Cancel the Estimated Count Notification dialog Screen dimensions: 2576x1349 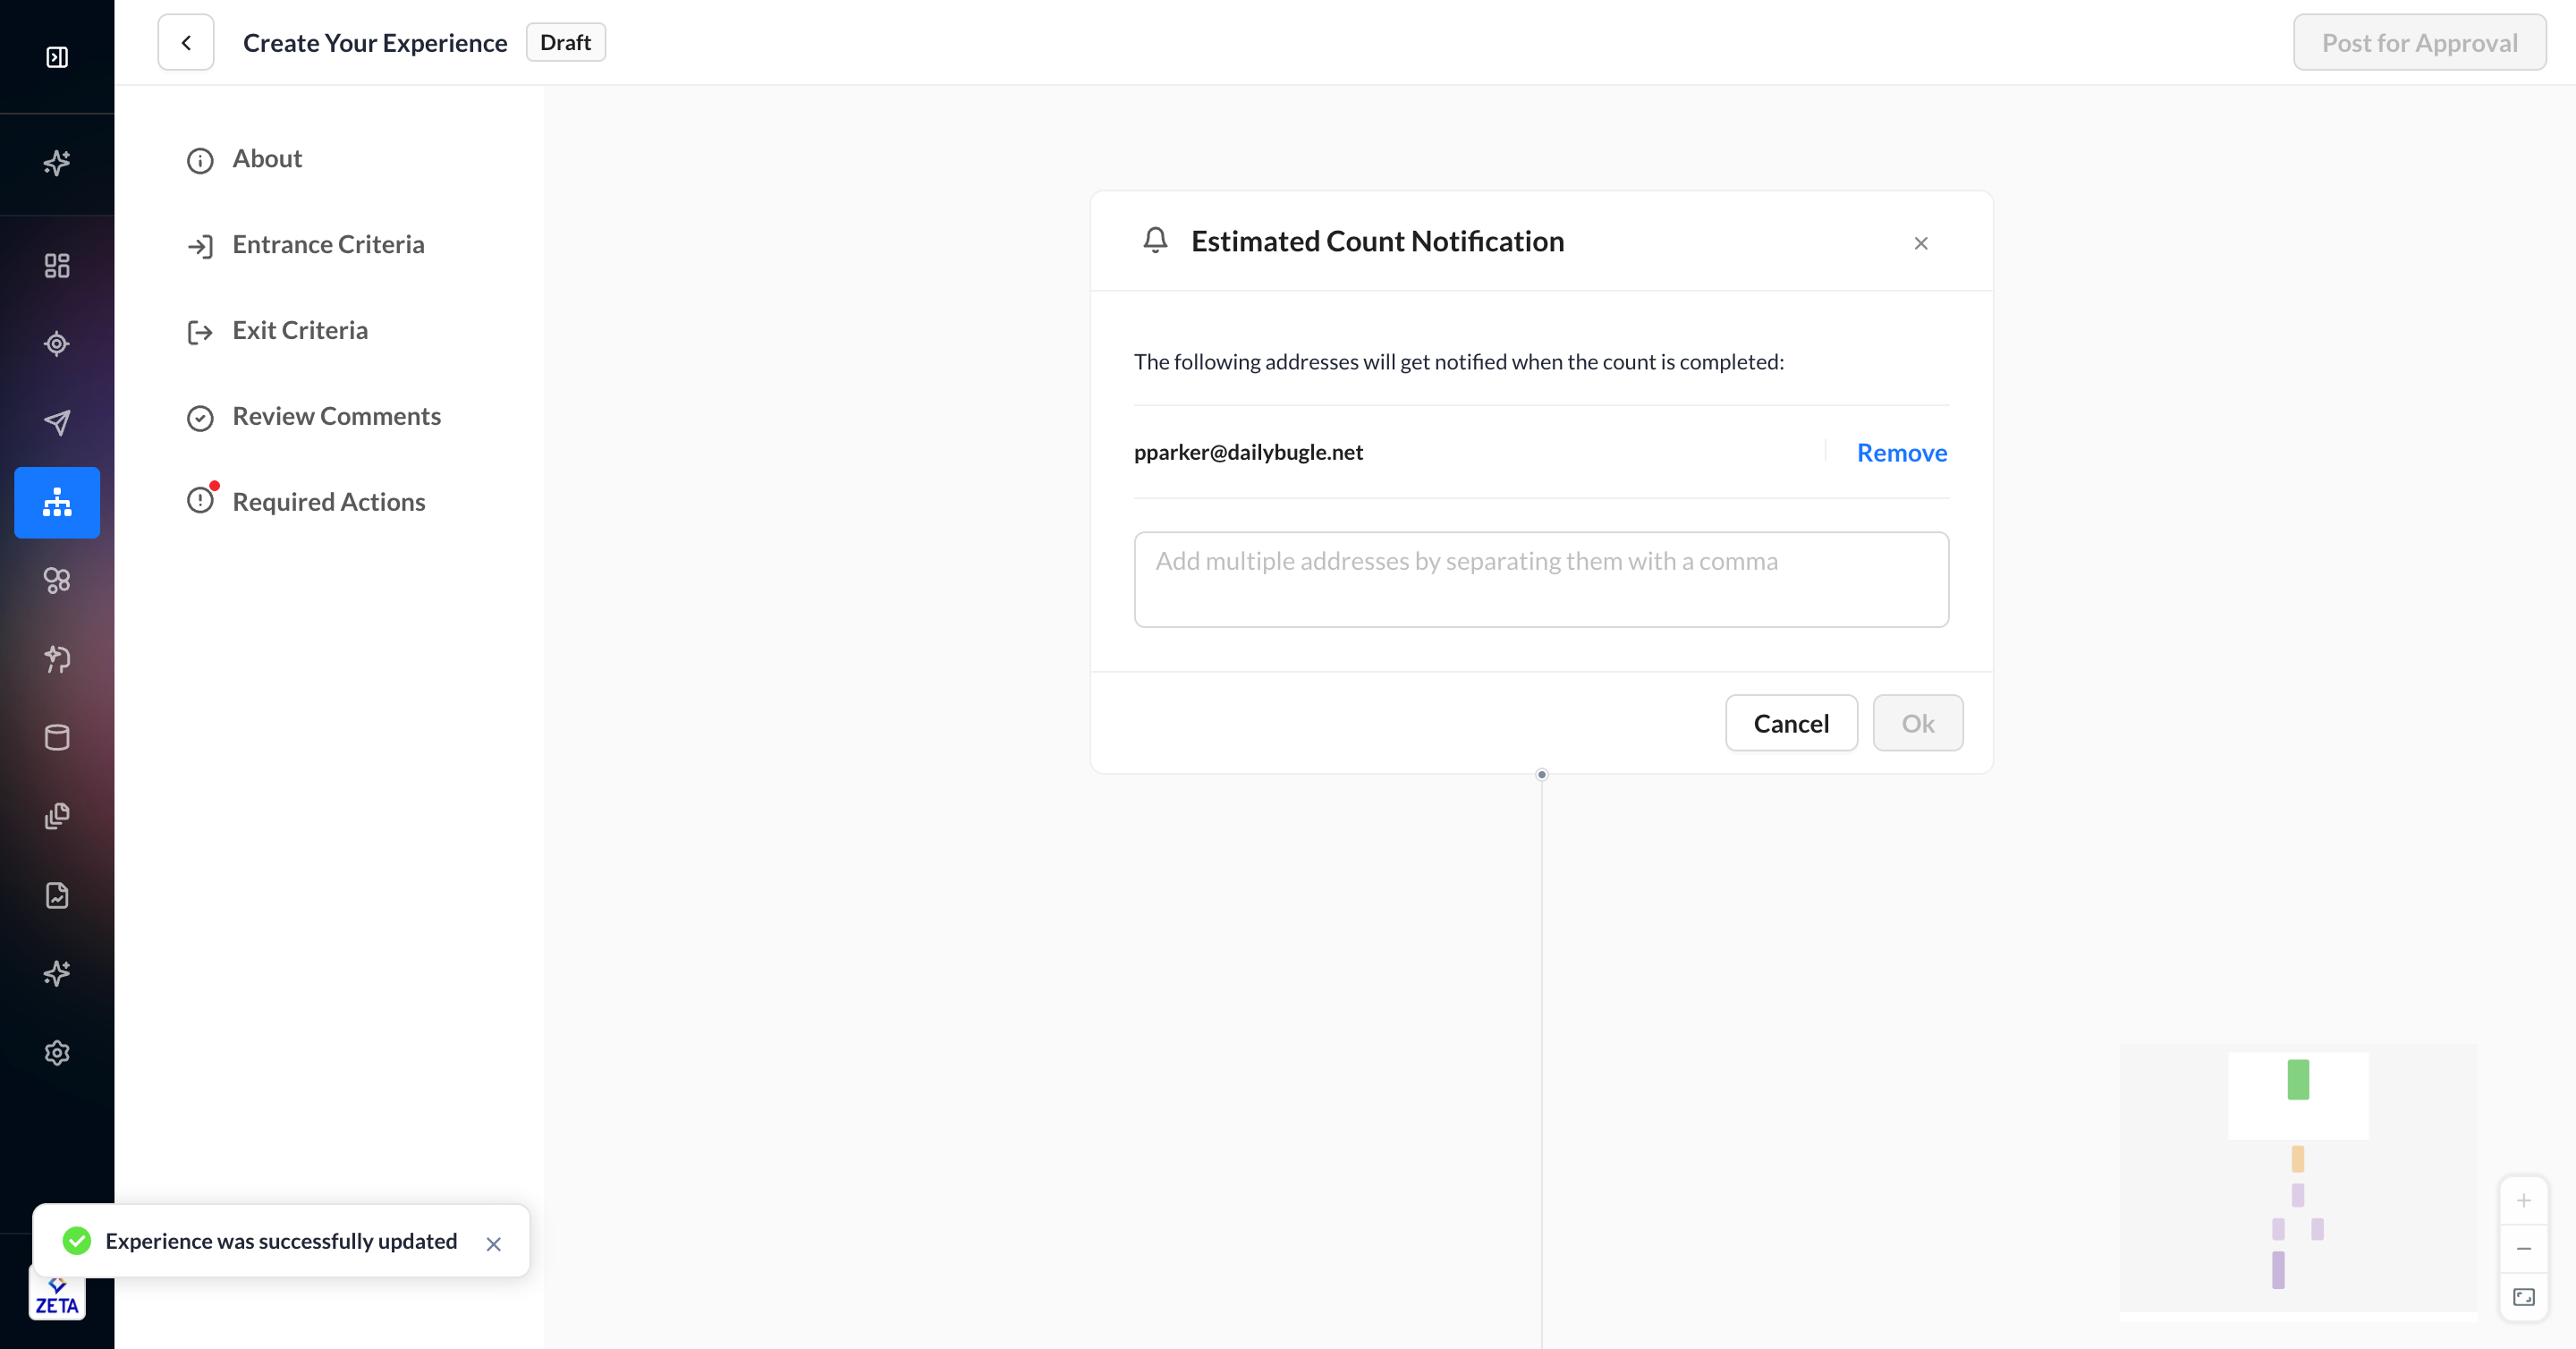(x=1790, y=723)
